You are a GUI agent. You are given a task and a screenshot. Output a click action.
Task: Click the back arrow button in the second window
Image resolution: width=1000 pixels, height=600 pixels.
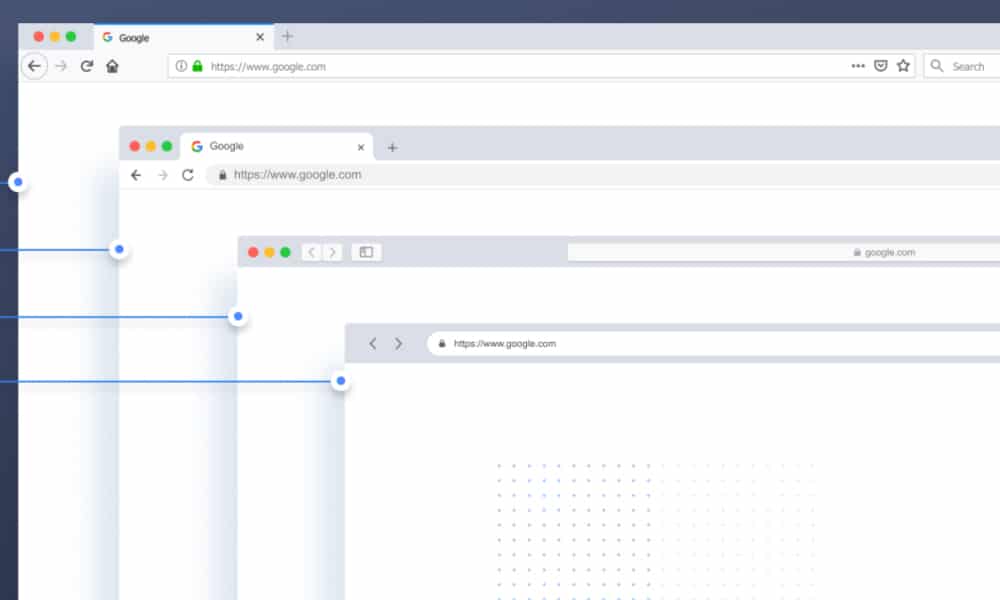[136, 174]
